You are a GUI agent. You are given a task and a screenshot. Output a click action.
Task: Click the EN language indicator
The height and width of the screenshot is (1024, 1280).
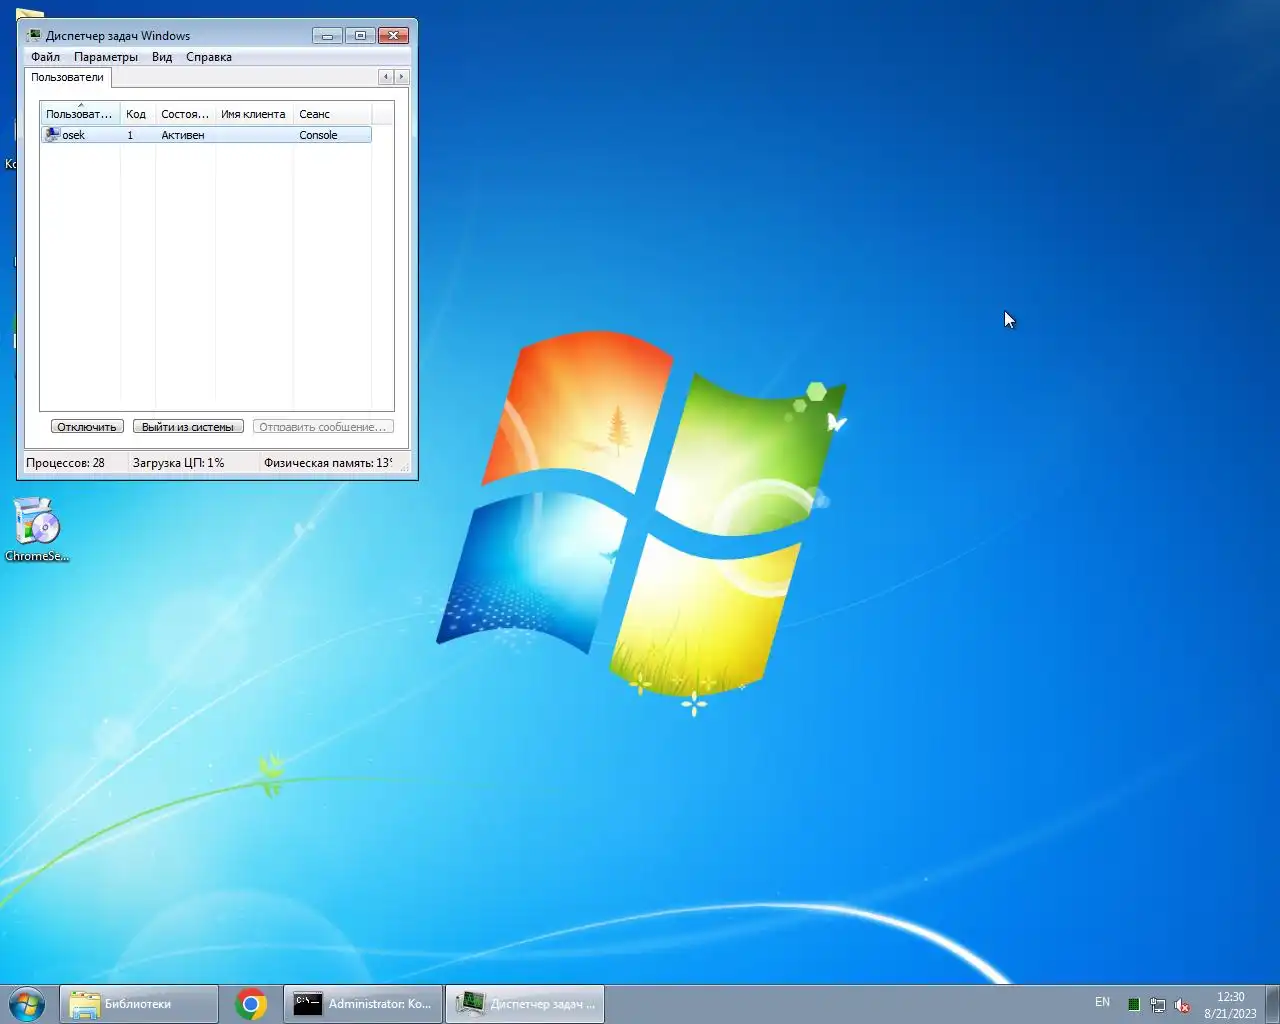(1102, 1002)
